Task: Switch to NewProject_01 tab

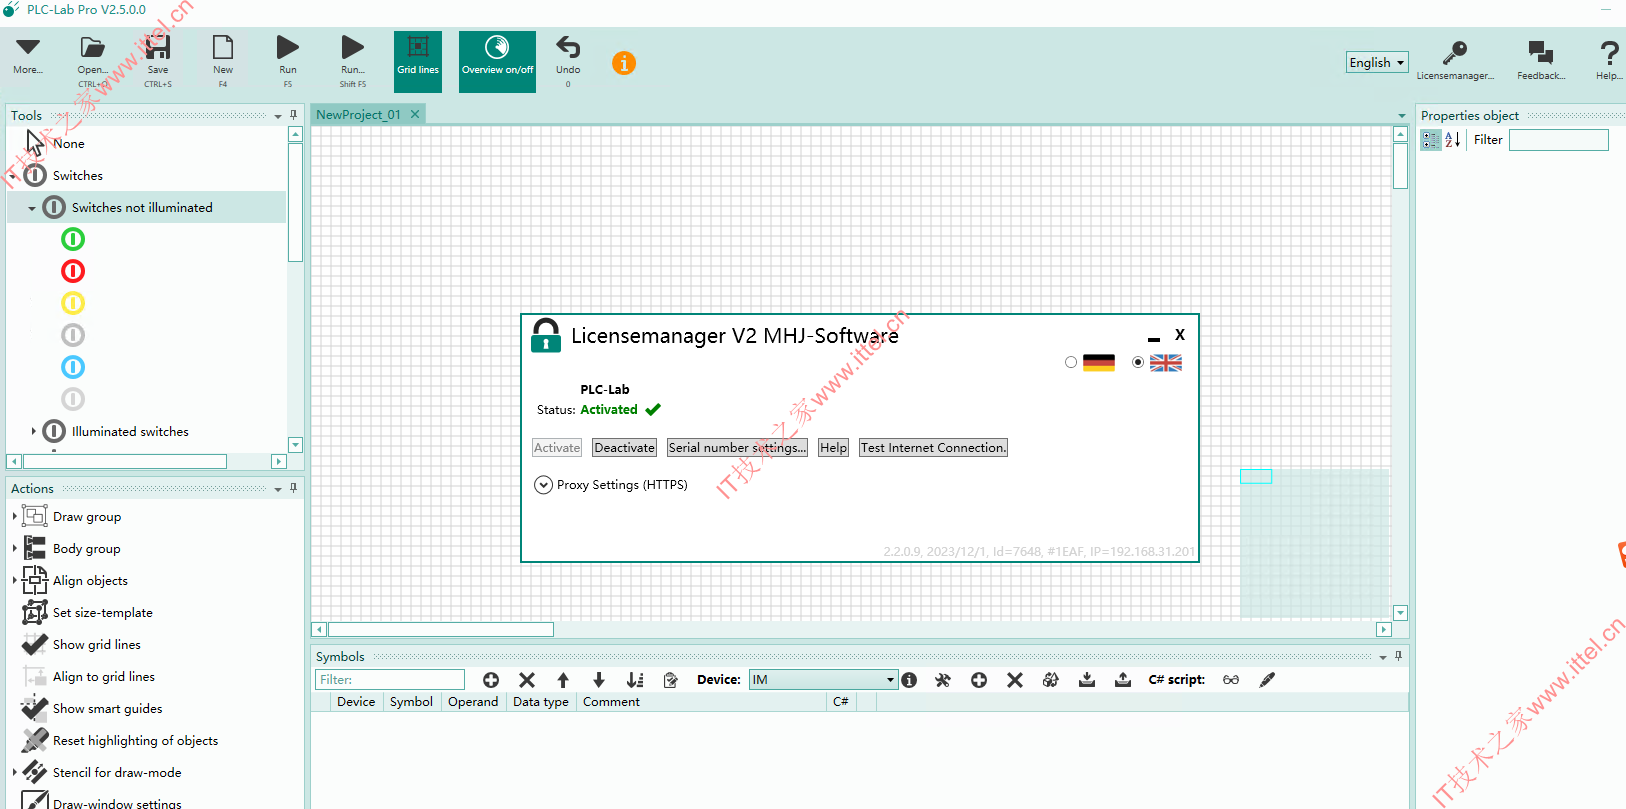Action: coord(358,114)
